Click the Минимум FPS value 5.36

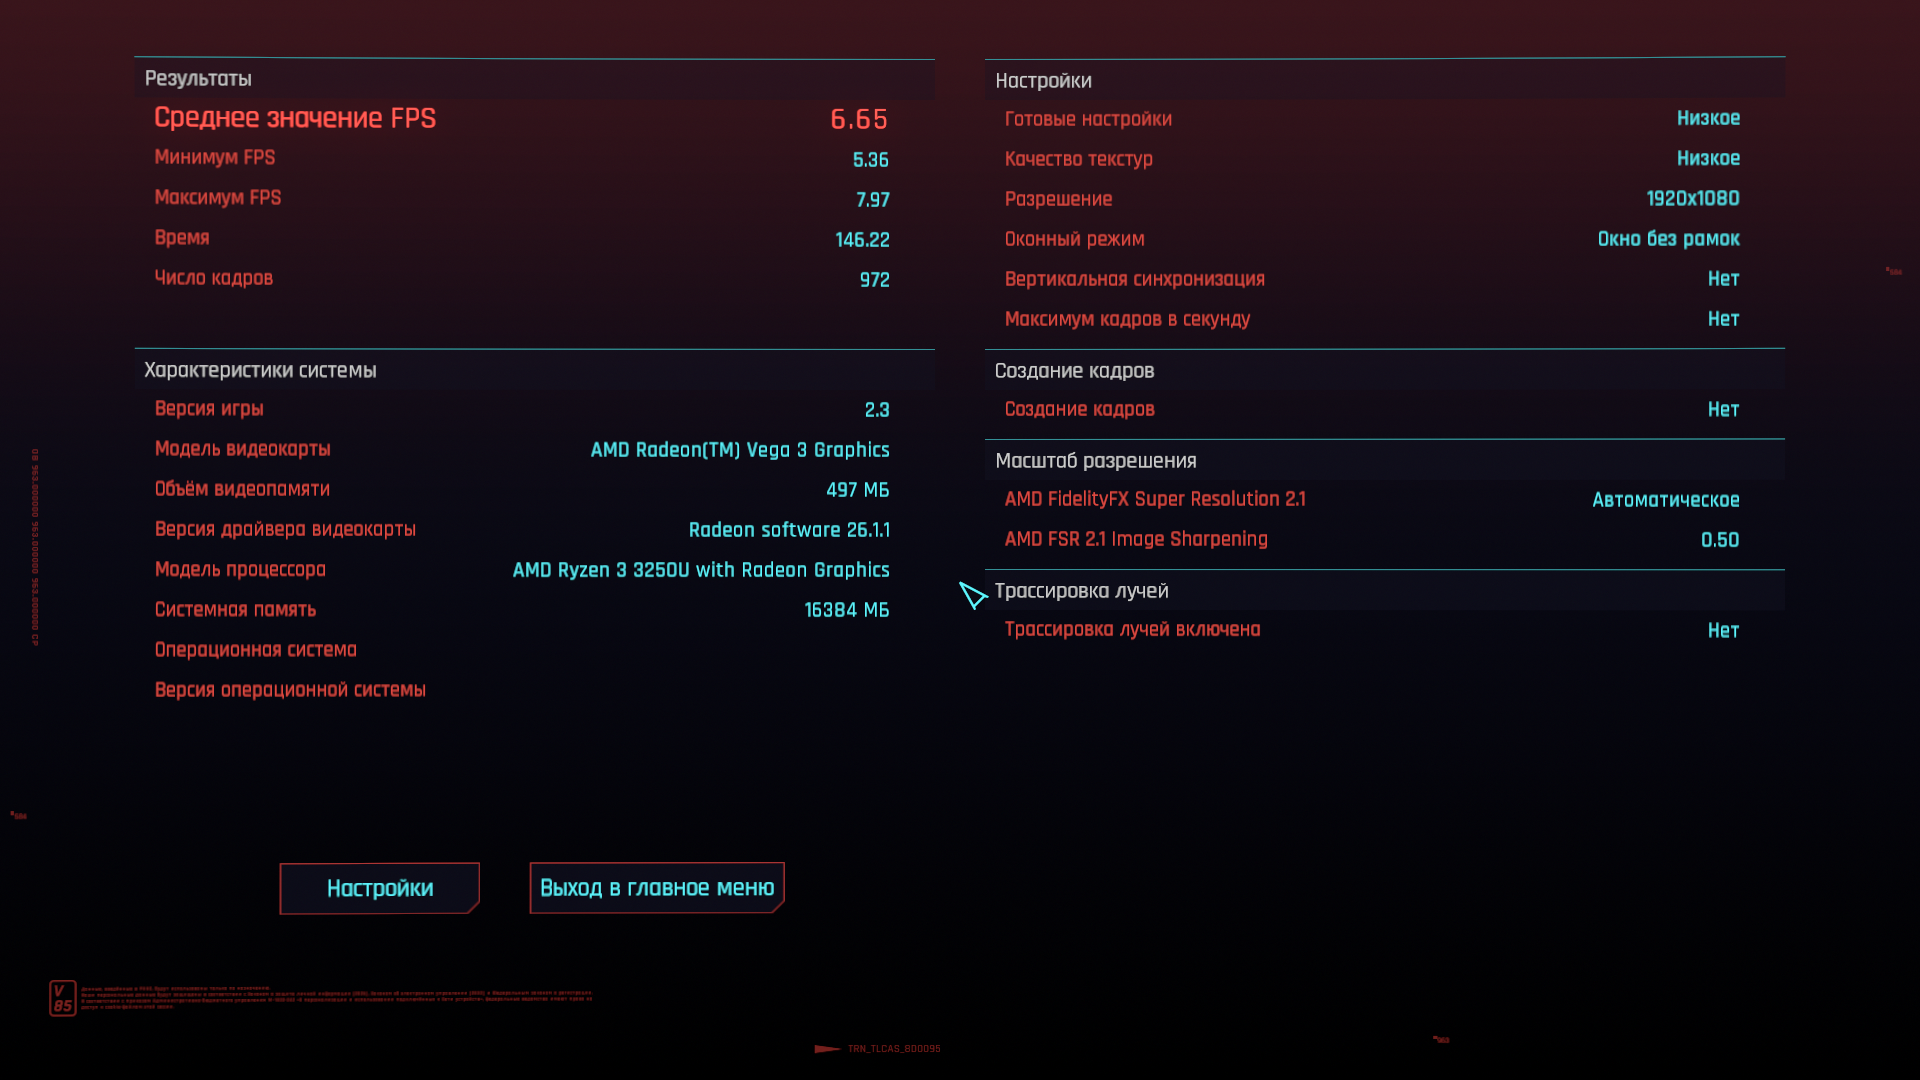870,160
